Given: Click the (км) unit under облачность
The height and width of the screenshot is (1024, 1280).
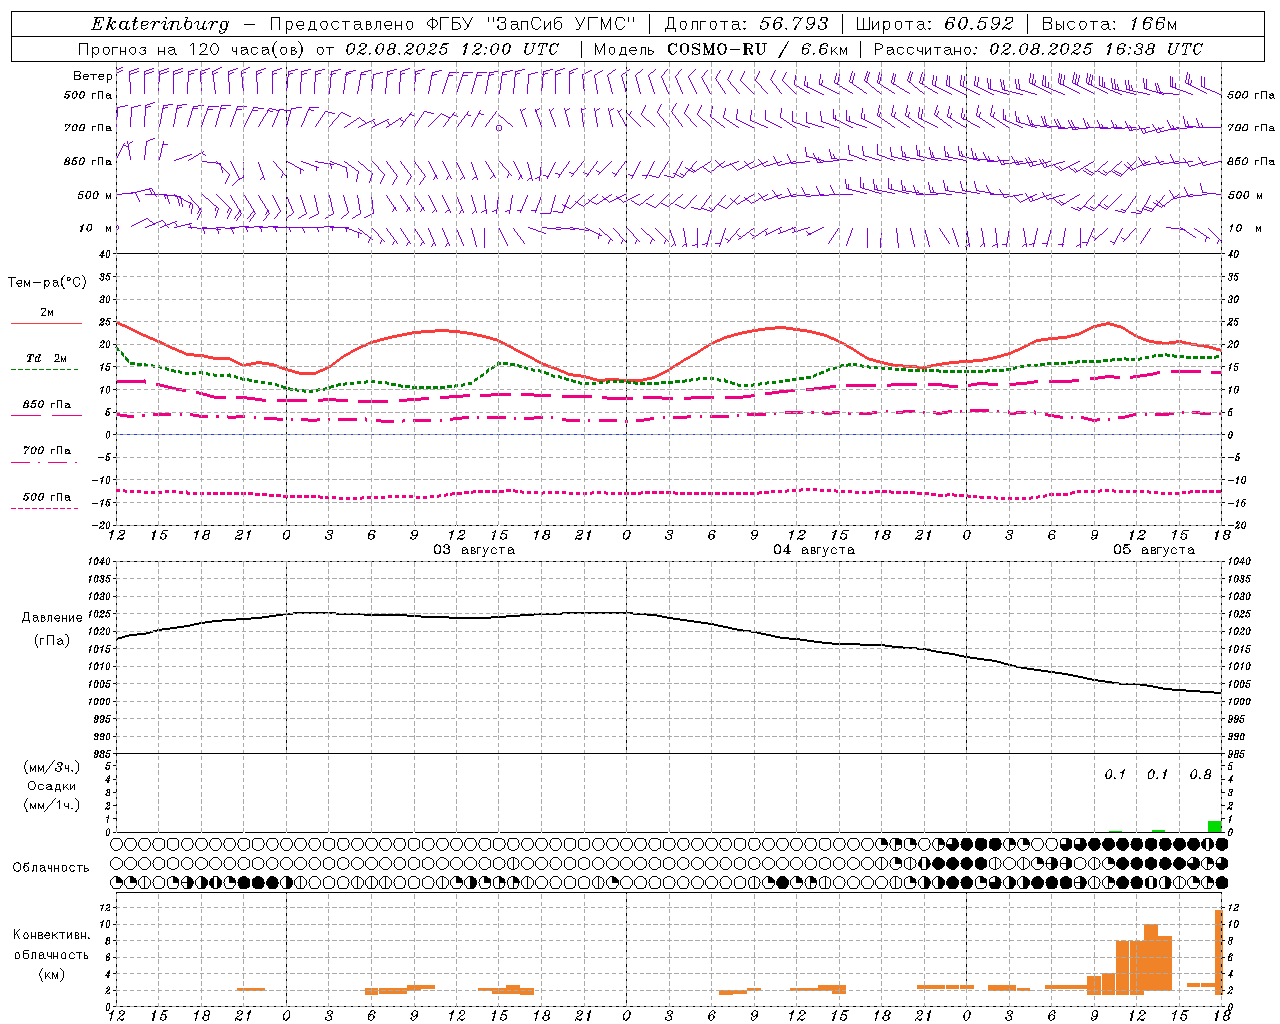Looking at the screenshot, I should [x=51, y=974].
